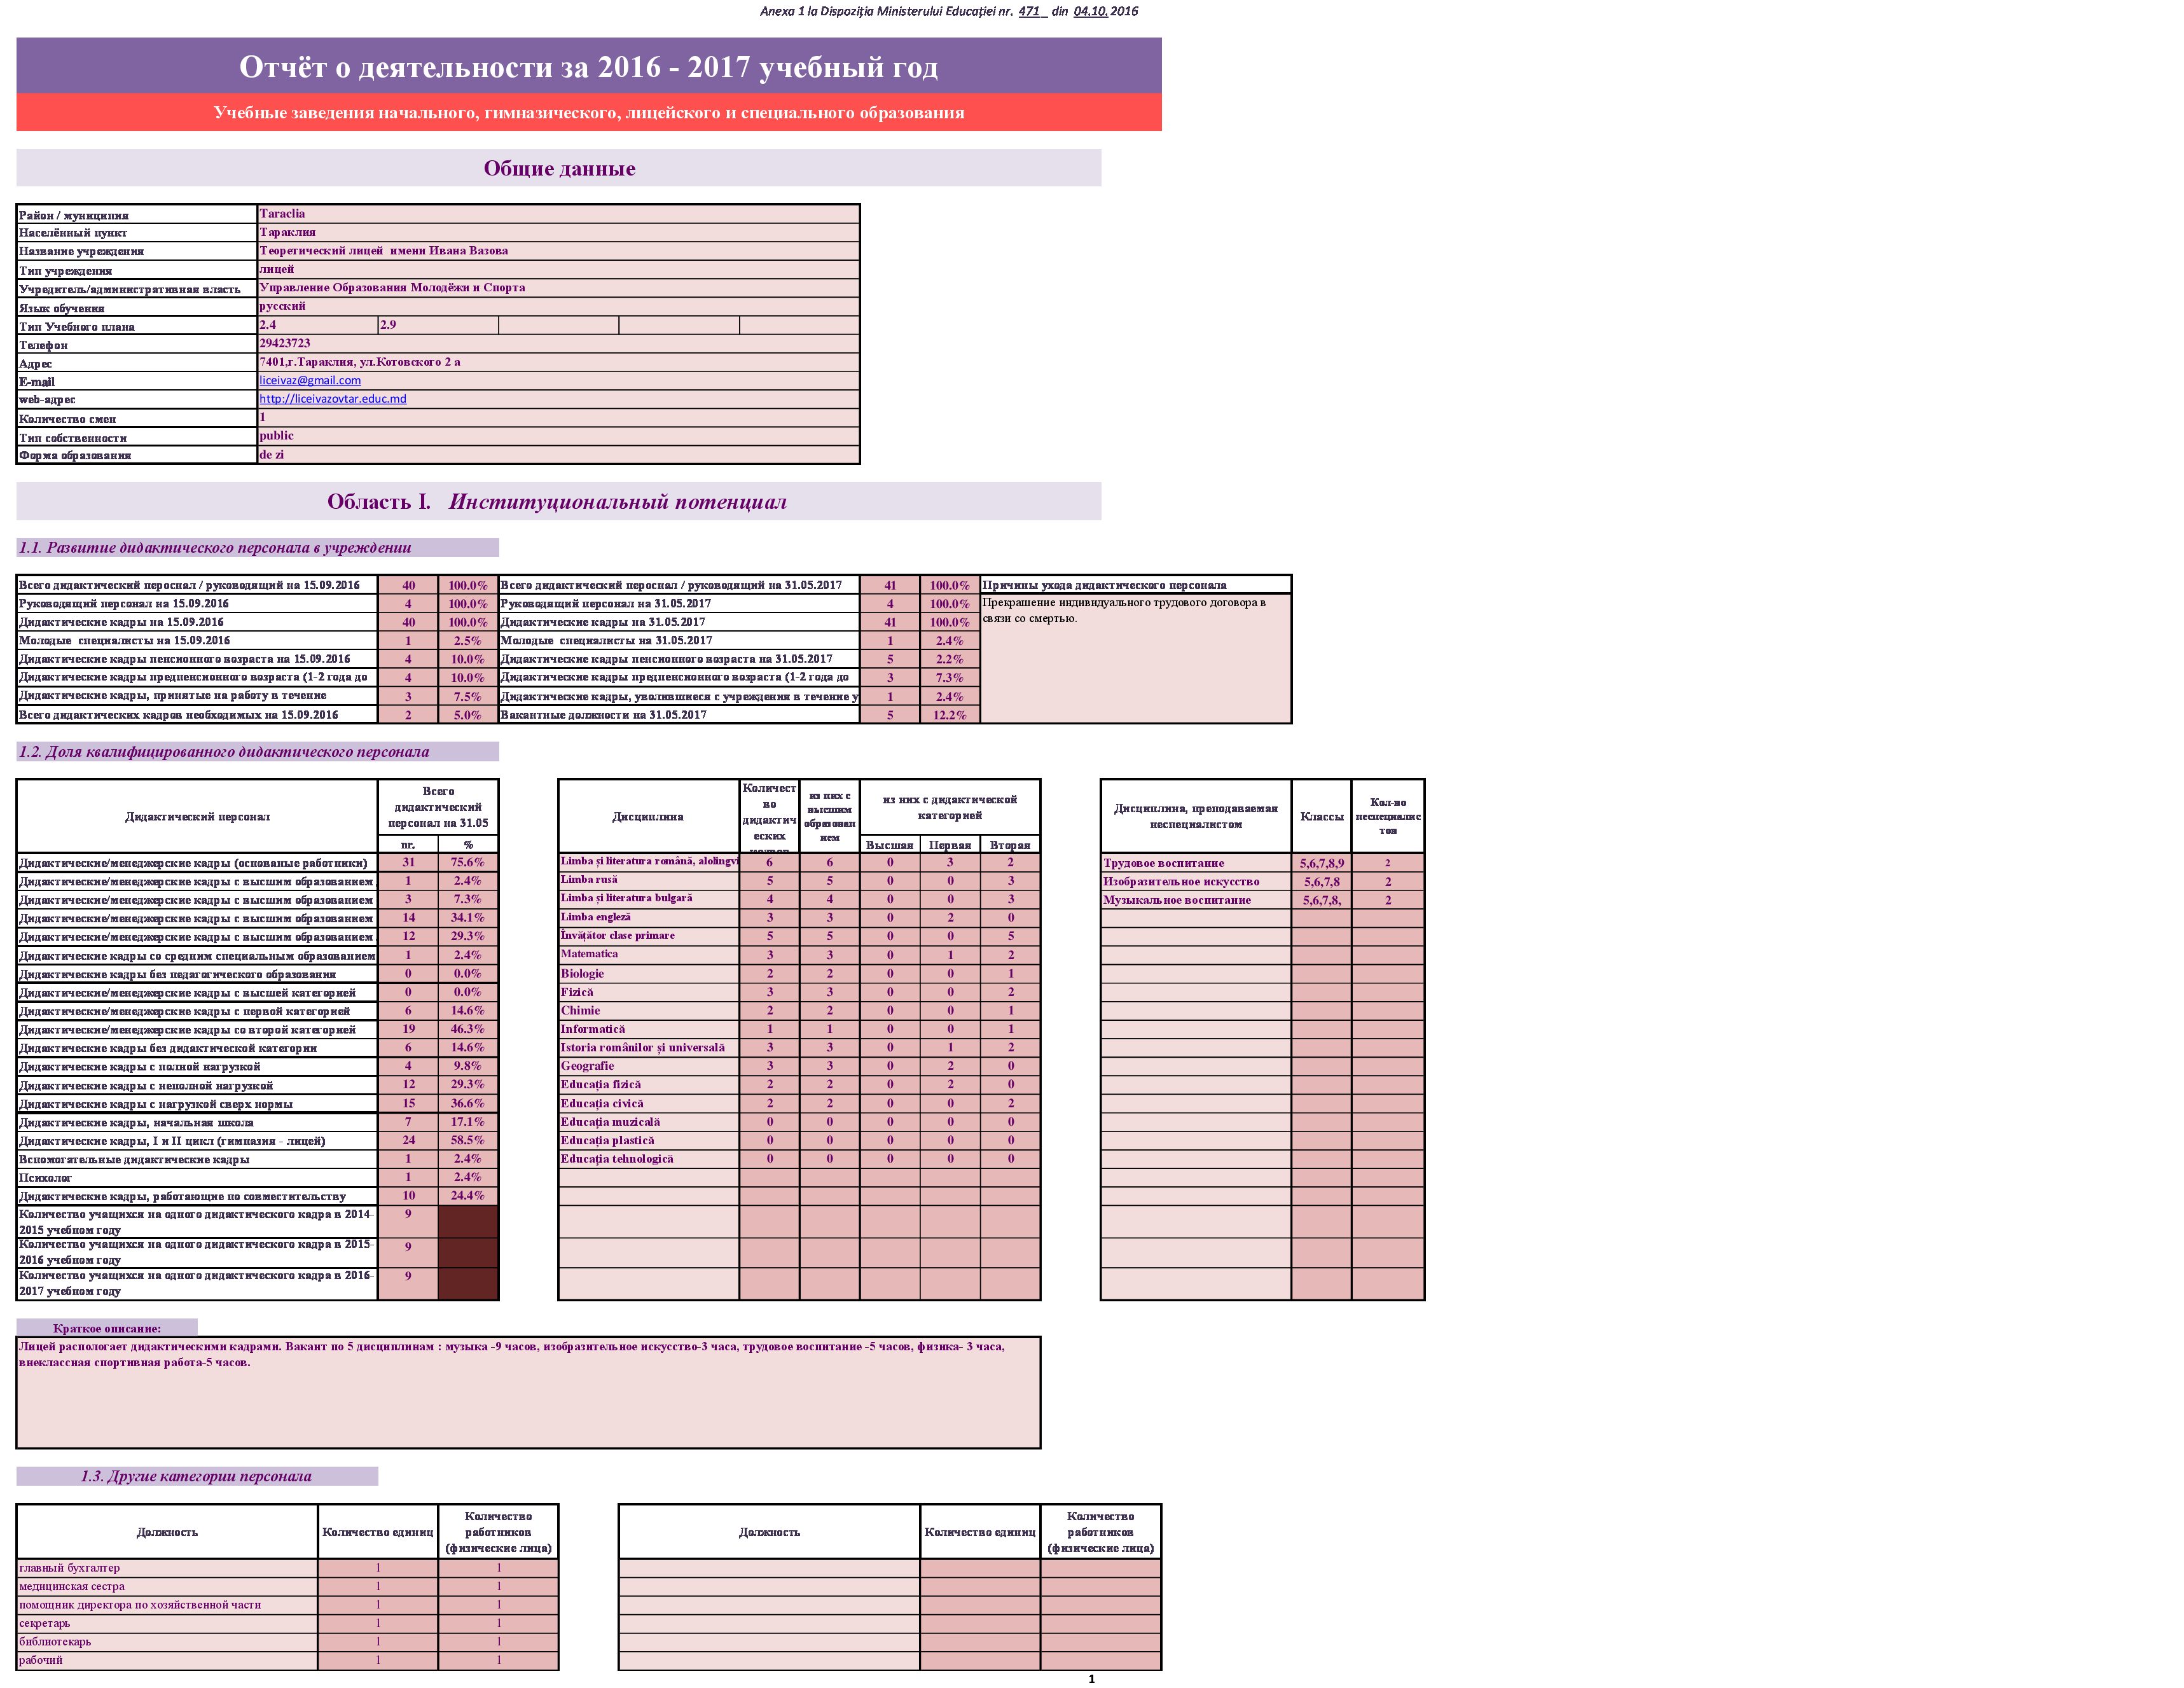
Task: Click the liceivaz@gmail.com email link
Action: [310, 380]
